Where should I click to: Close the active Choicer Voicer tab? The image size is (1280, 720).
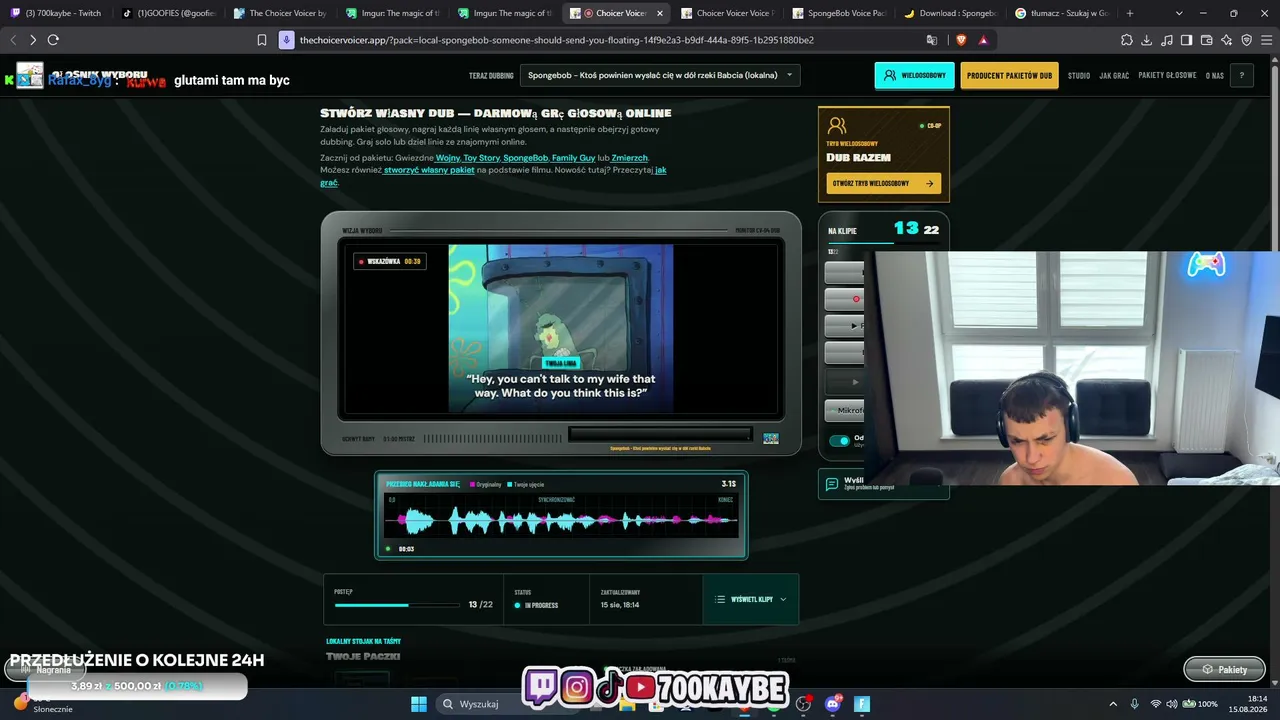pyautogui.click(x=660, y=13)
